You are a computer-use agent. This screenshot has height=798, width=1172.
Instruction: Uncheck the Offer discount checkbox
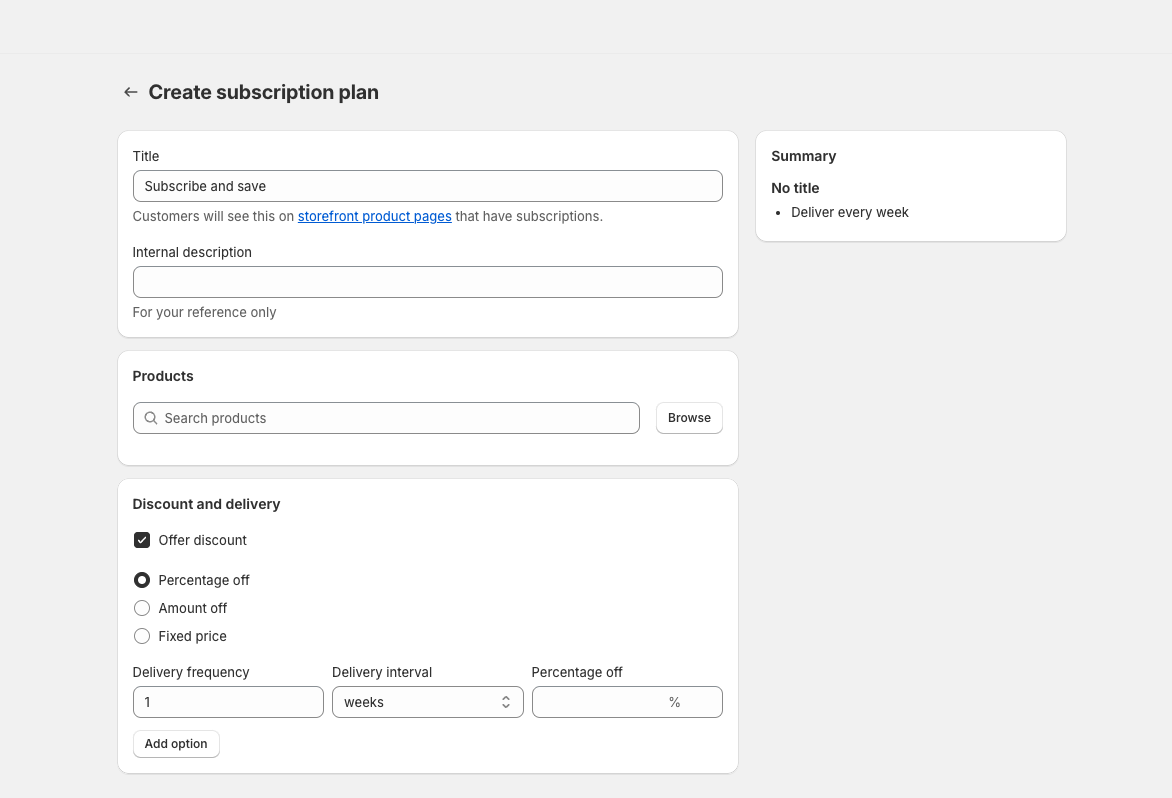pyautogui.click(x=142, y=540)
